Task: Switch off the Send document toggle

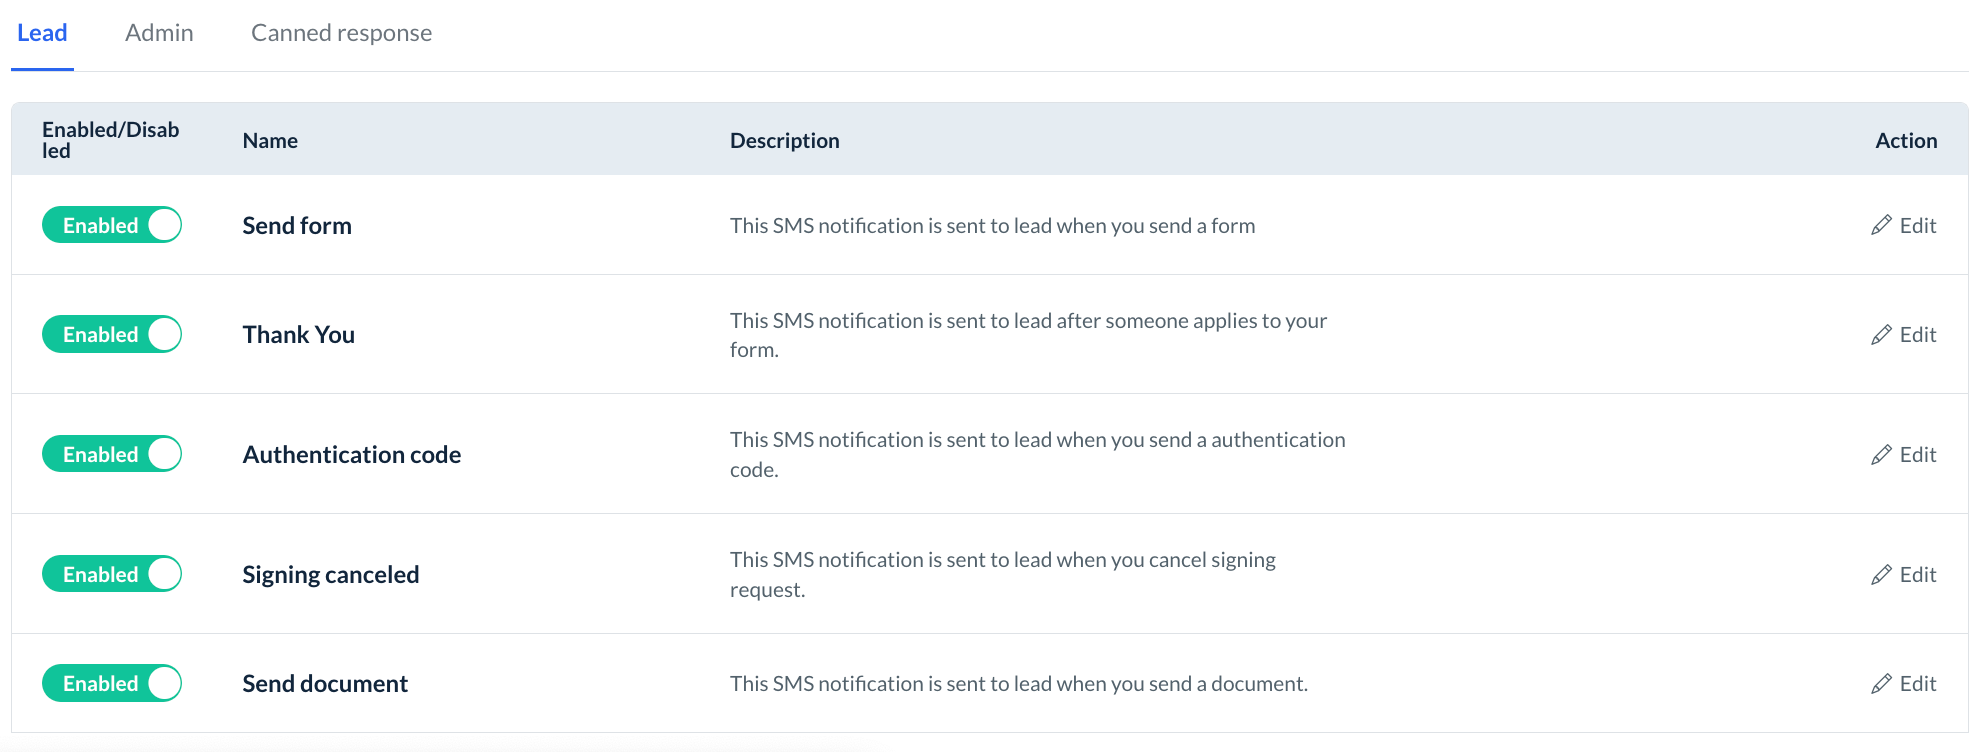Action: pyautogui.click(x=112, y=684)
